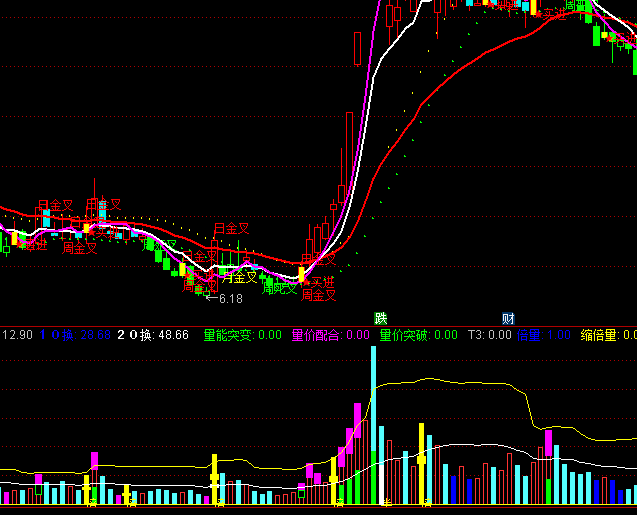
Task: Select the yellow candlestick at the price bottom
Action: click(x=302, y=273)
